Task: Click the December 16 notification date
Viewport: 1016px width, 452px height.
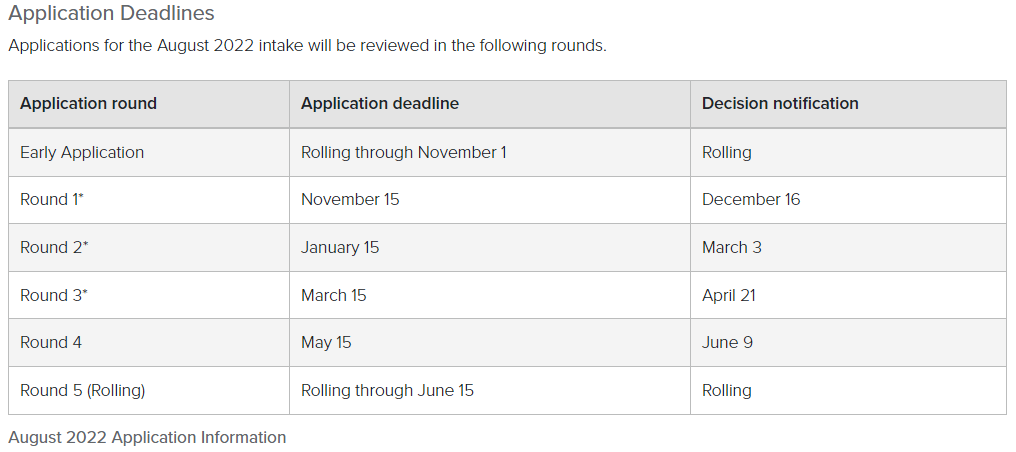Action: coord(751,199)
